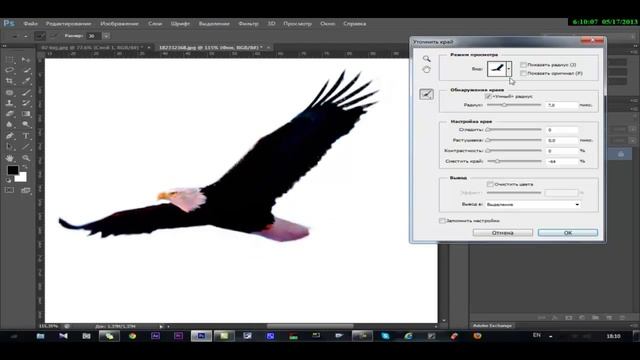Open the Просмотр menu
Viewport: 640px width, 360px height.
[x=298, y=24]
